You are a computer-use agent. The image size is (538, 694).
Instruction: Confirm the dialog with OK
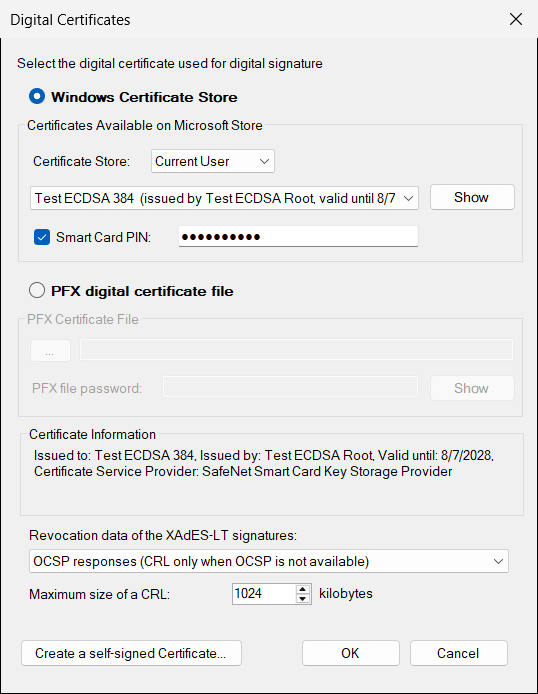click(351, 653)
